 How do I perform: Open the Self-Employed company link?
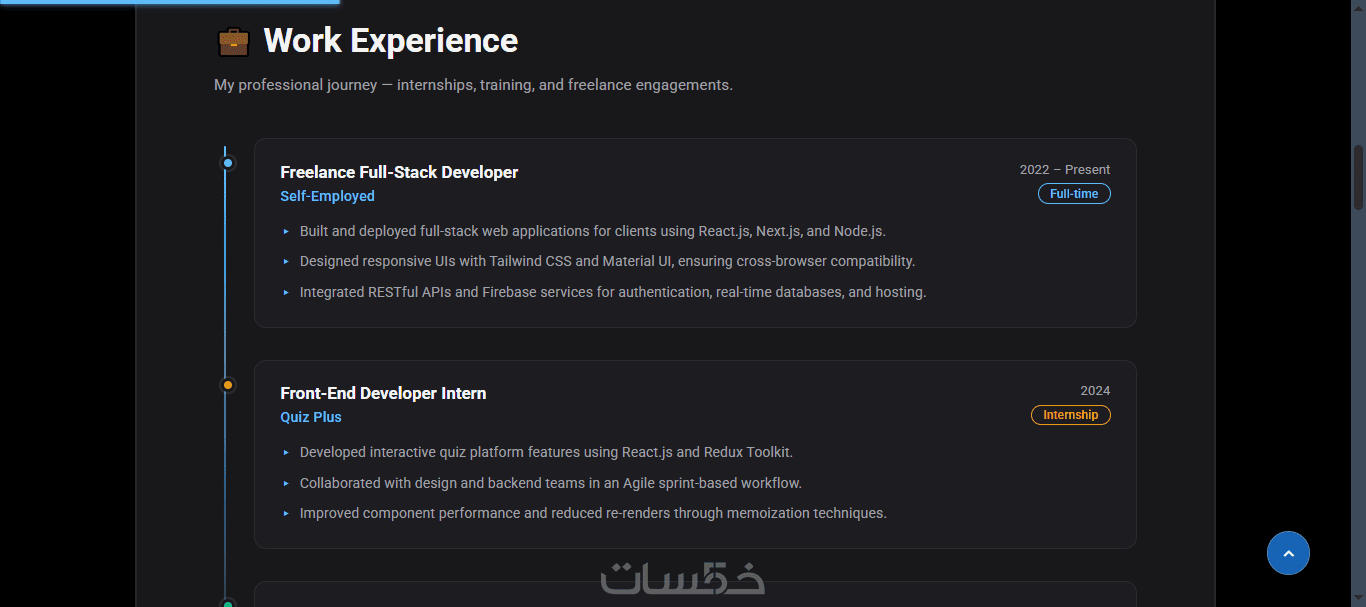pos(327,196)
